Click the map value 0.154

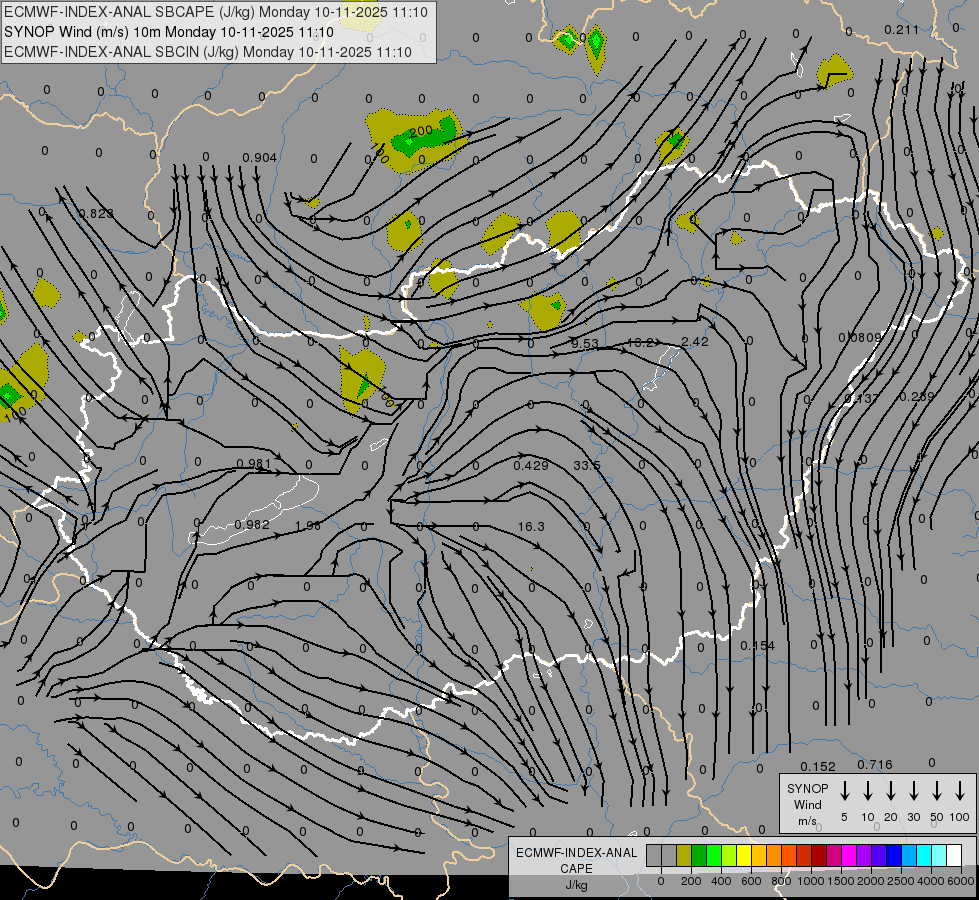coord(757,645)
